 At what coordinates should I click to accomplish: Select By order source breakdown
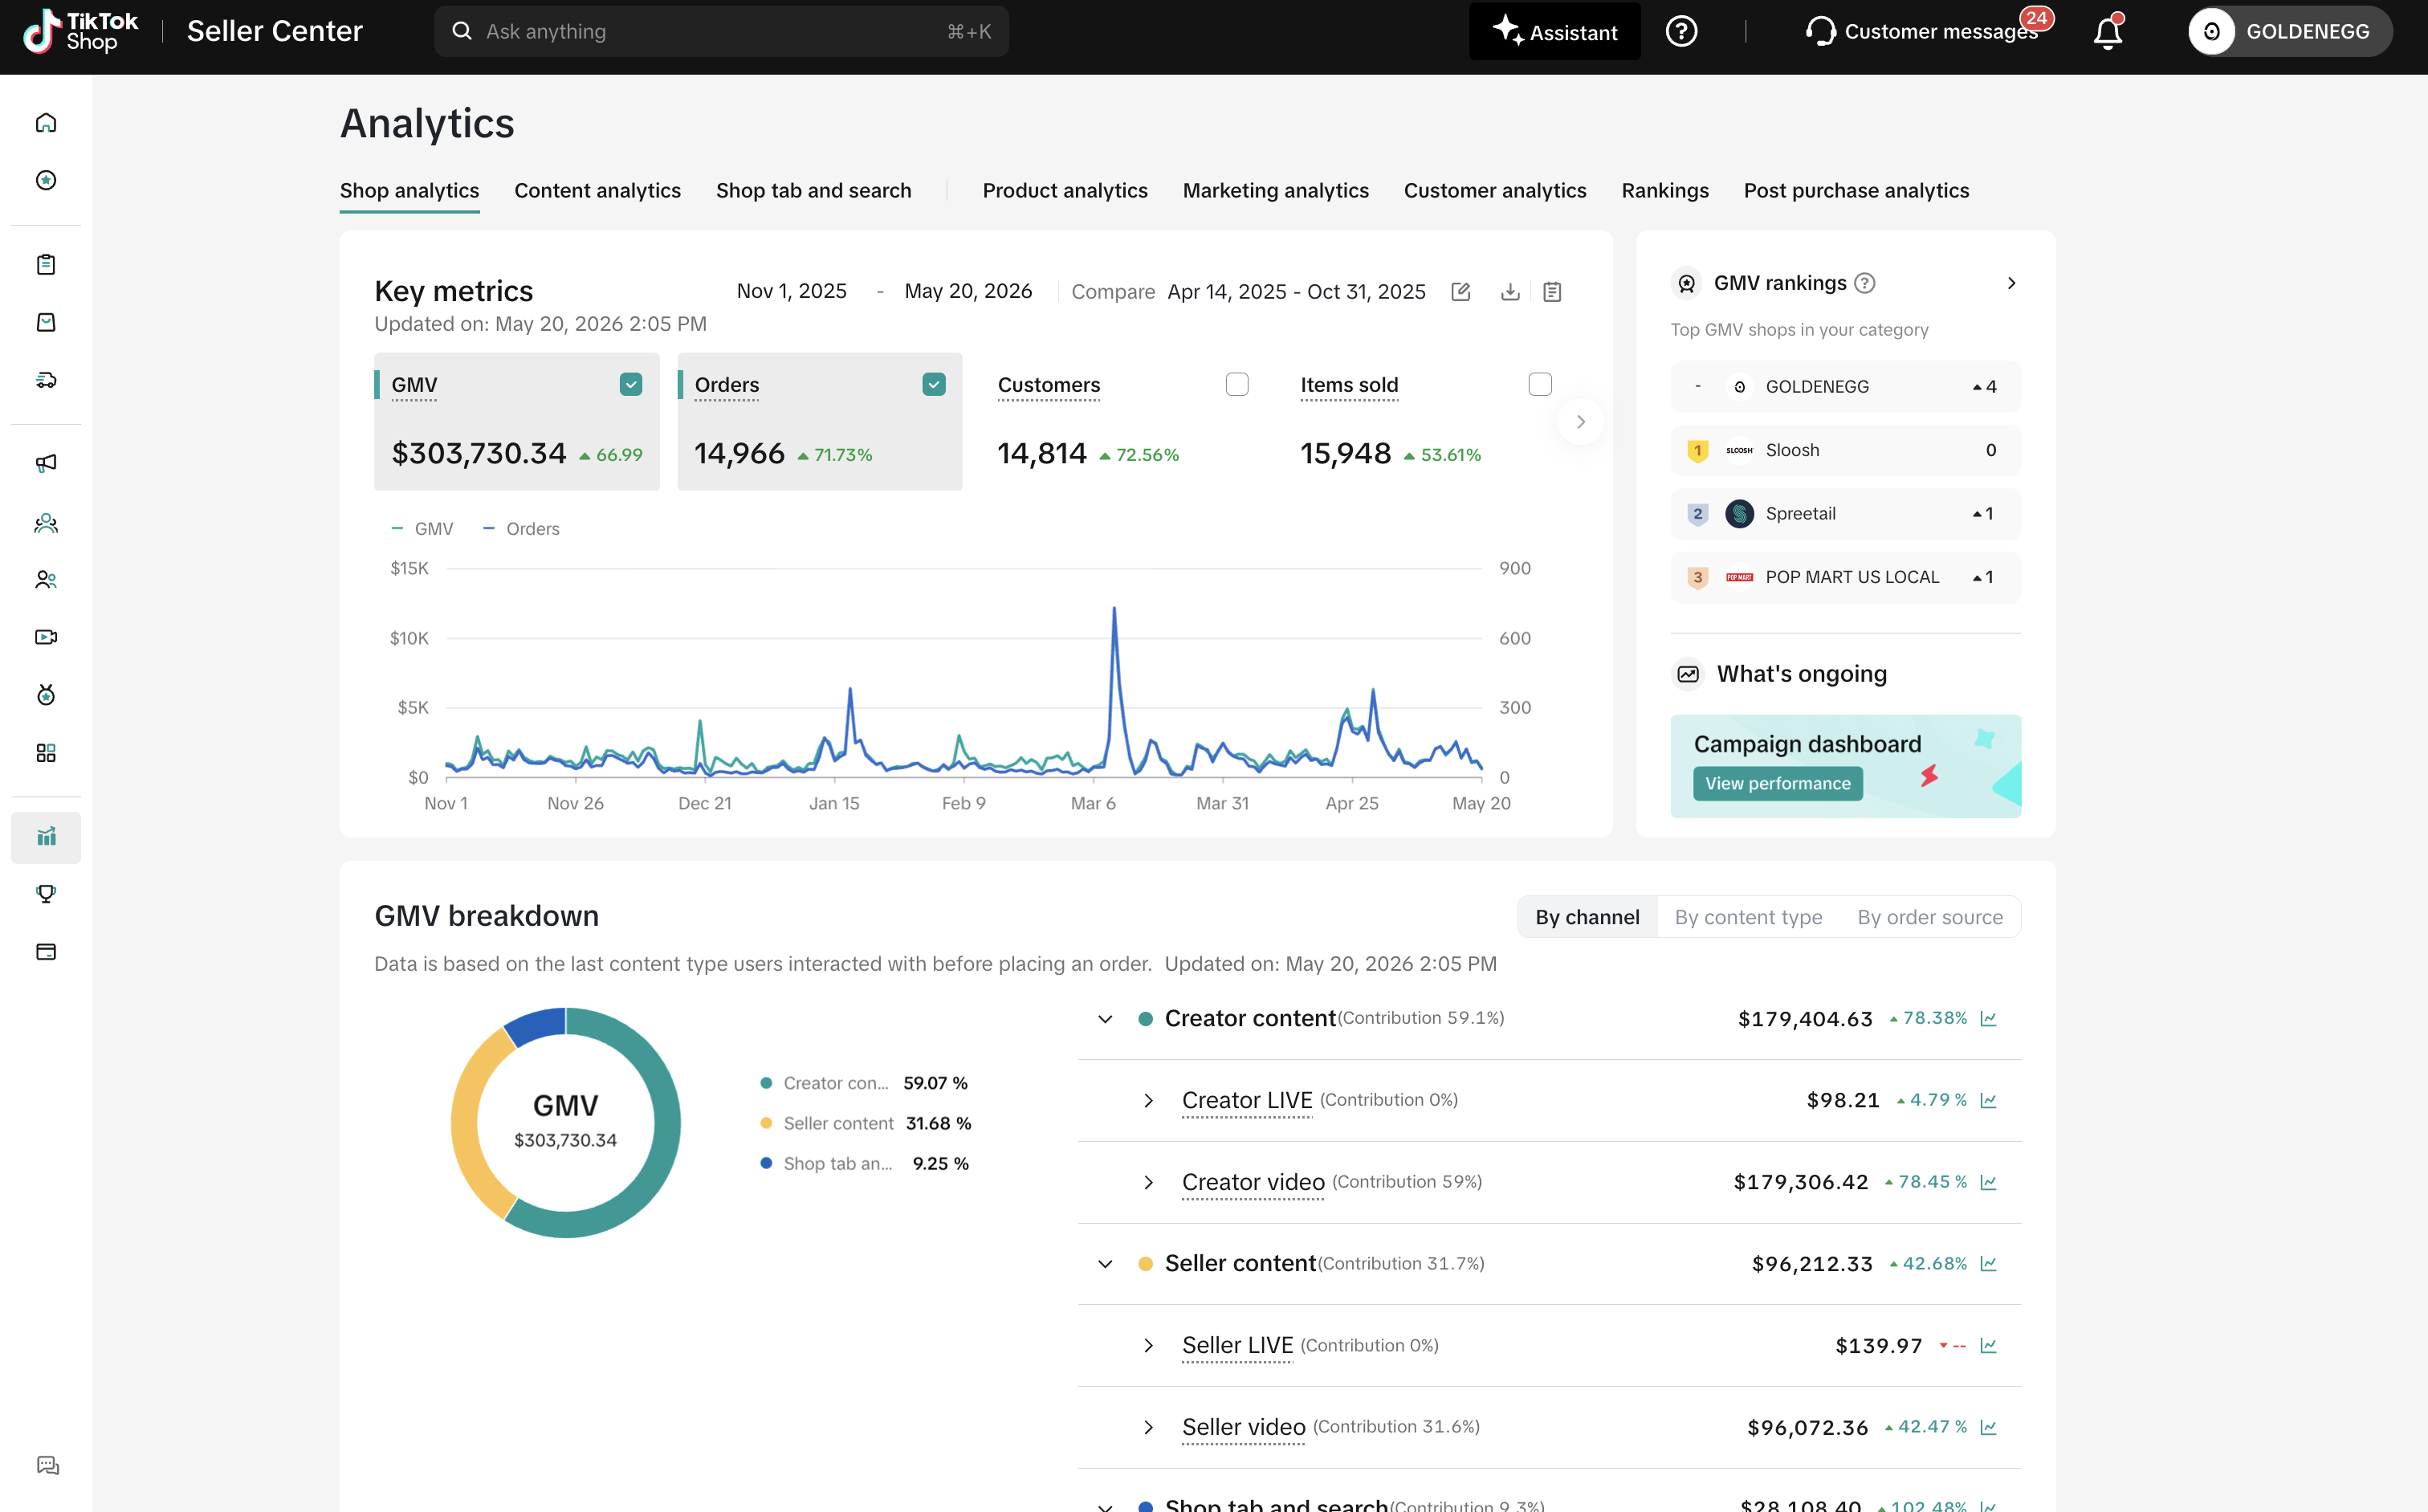[x=1930, y=917]
